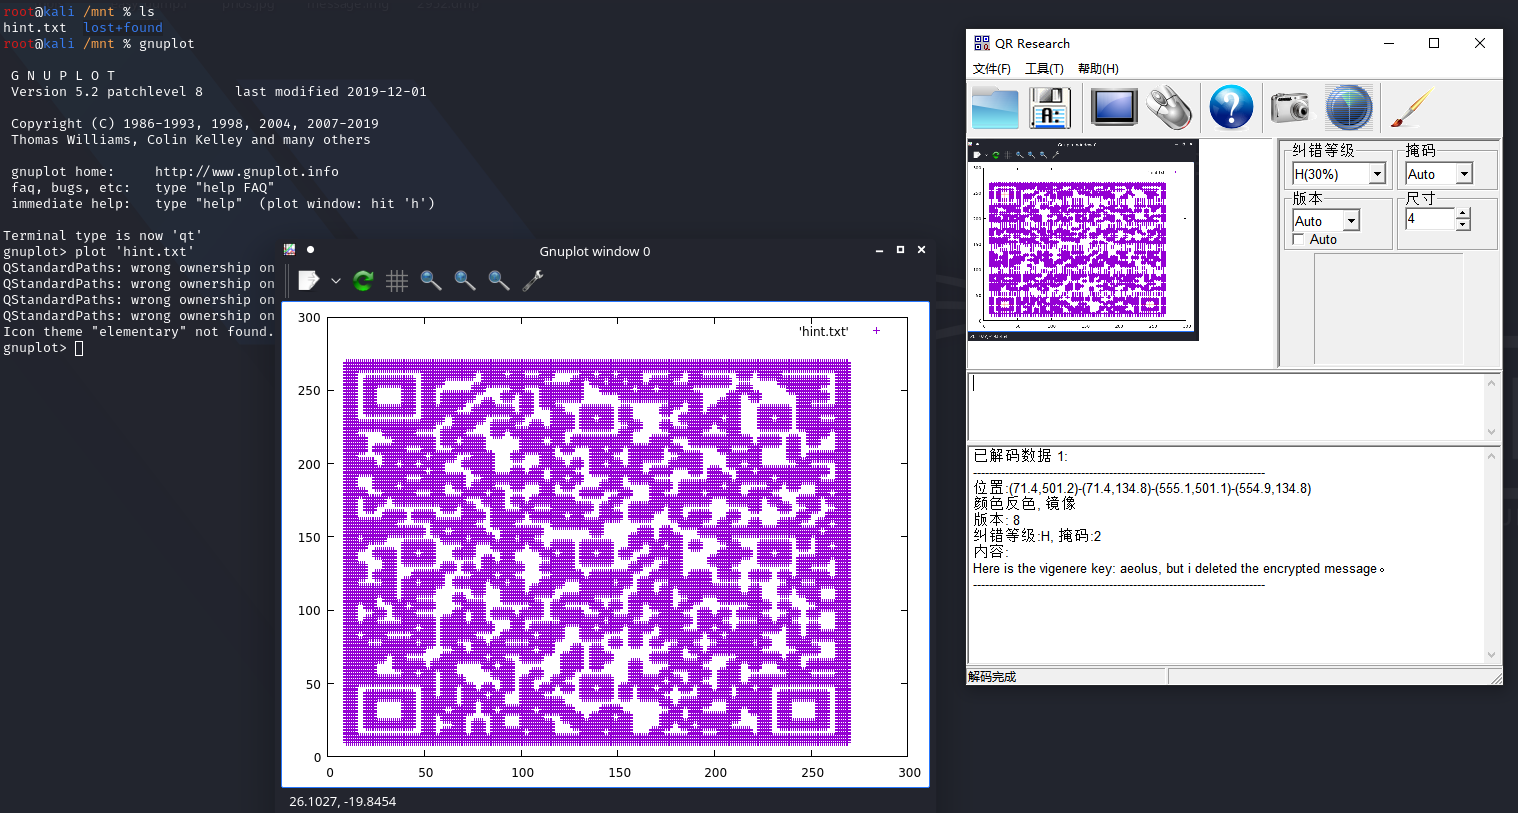Open file with folder icon in QR Research
The image size is (1518, 813).
click(x=995, y=108)
